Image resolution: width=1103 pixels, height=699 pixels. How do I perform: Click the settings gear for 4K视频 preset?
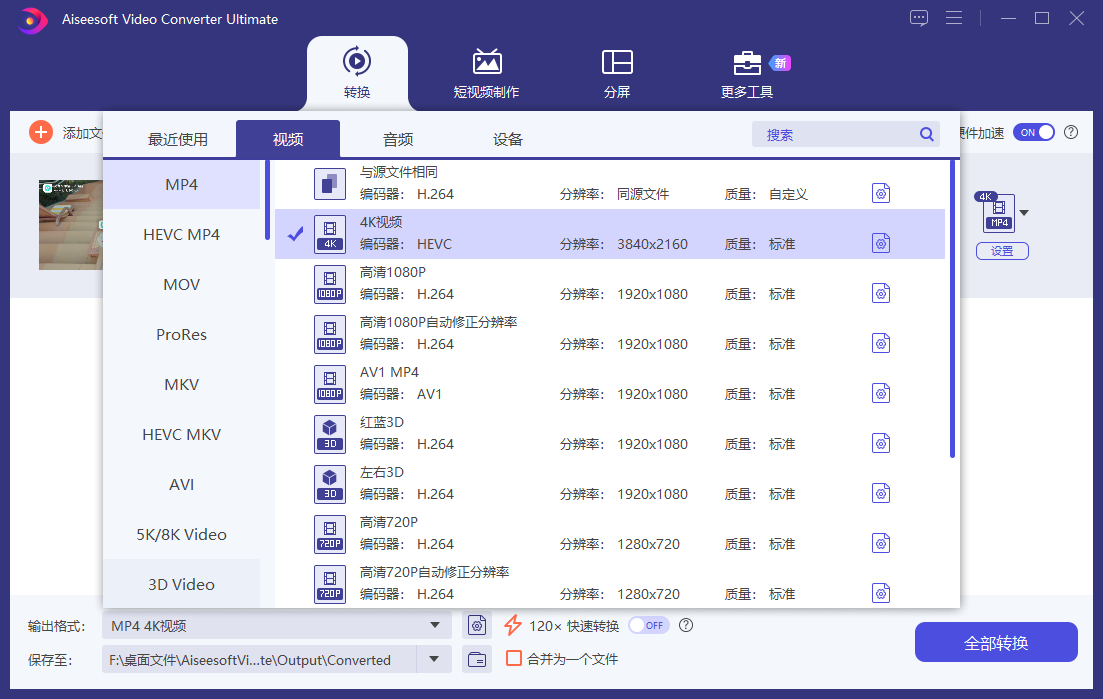[x=880, y=243]
